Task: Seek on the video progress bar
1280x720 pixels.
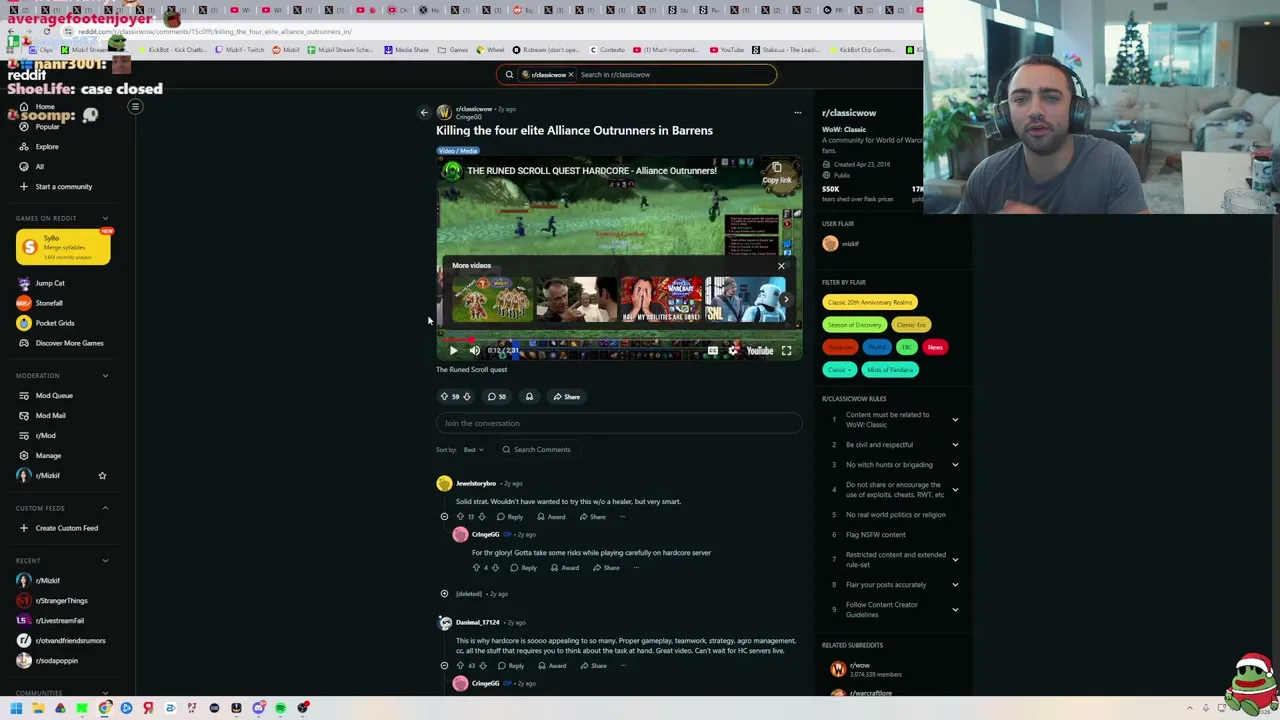Action: 618,340
